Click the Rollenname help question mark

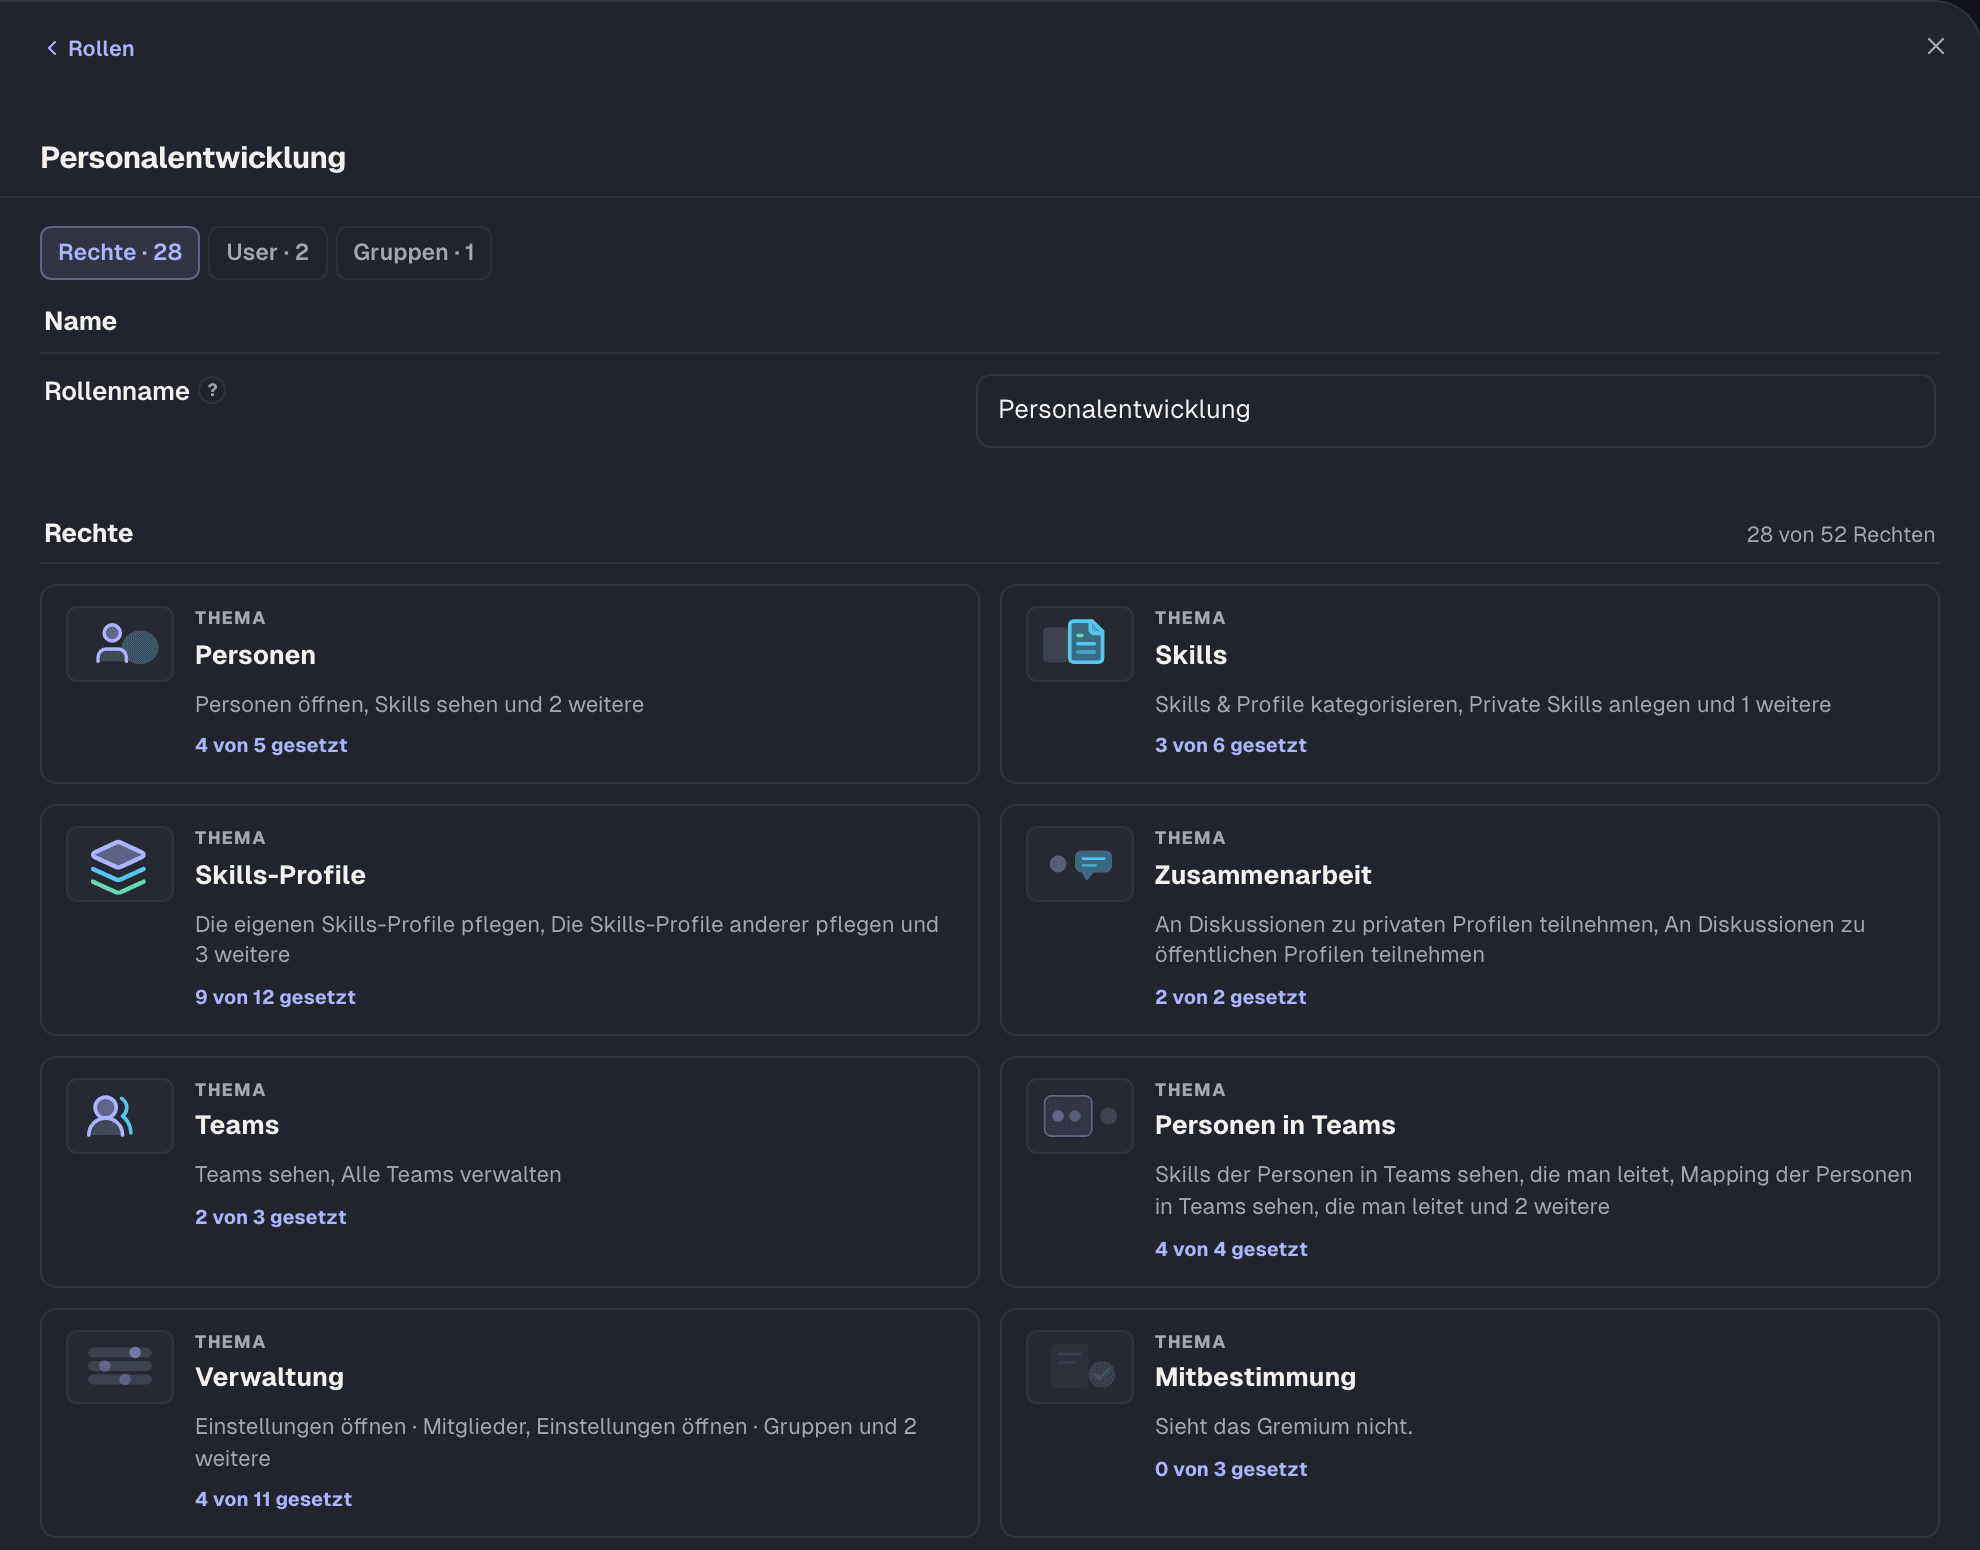(x=212, y=391)
